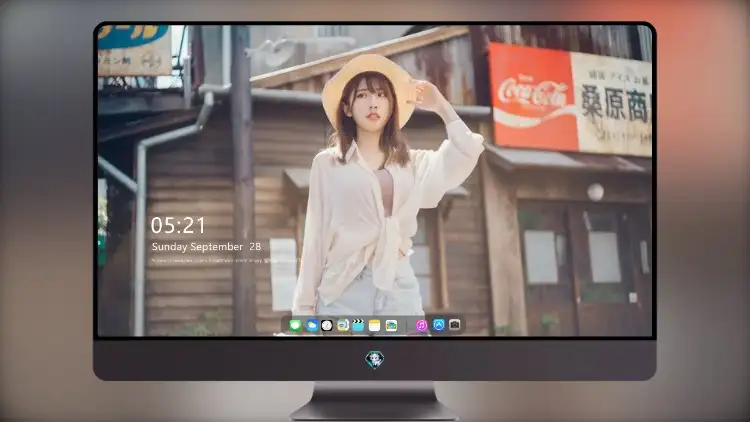The height and width of the screenshot is (422, 750).
Task: Click the 05:21 clock widget
Action: pos(178,225)
